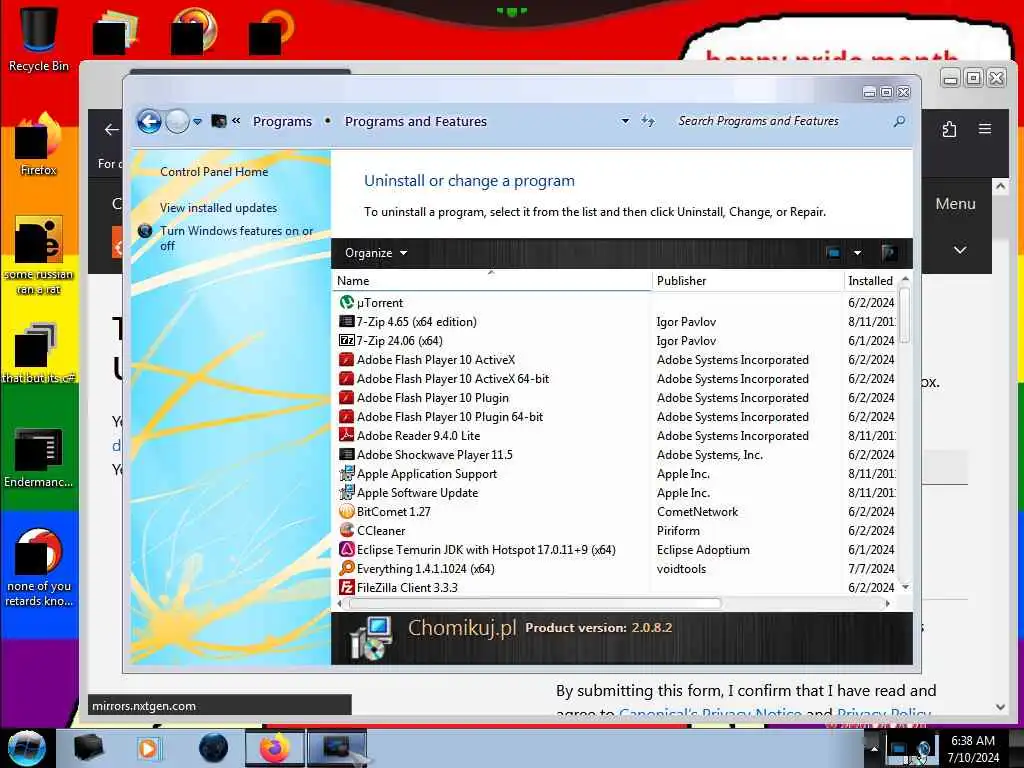Viewport: 1024px width, 768px height.
Task: Select the 7-Zip 24.06 (x64) icon
Action: (x=347, y=340)
